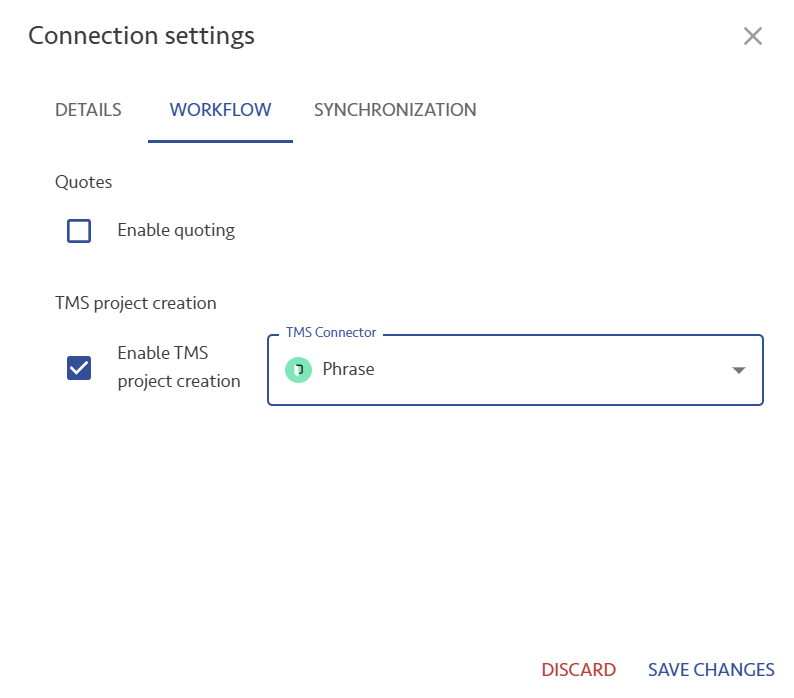Open the Synchronization tab
This screenshot has width=794, height=698.
(395, 110)
